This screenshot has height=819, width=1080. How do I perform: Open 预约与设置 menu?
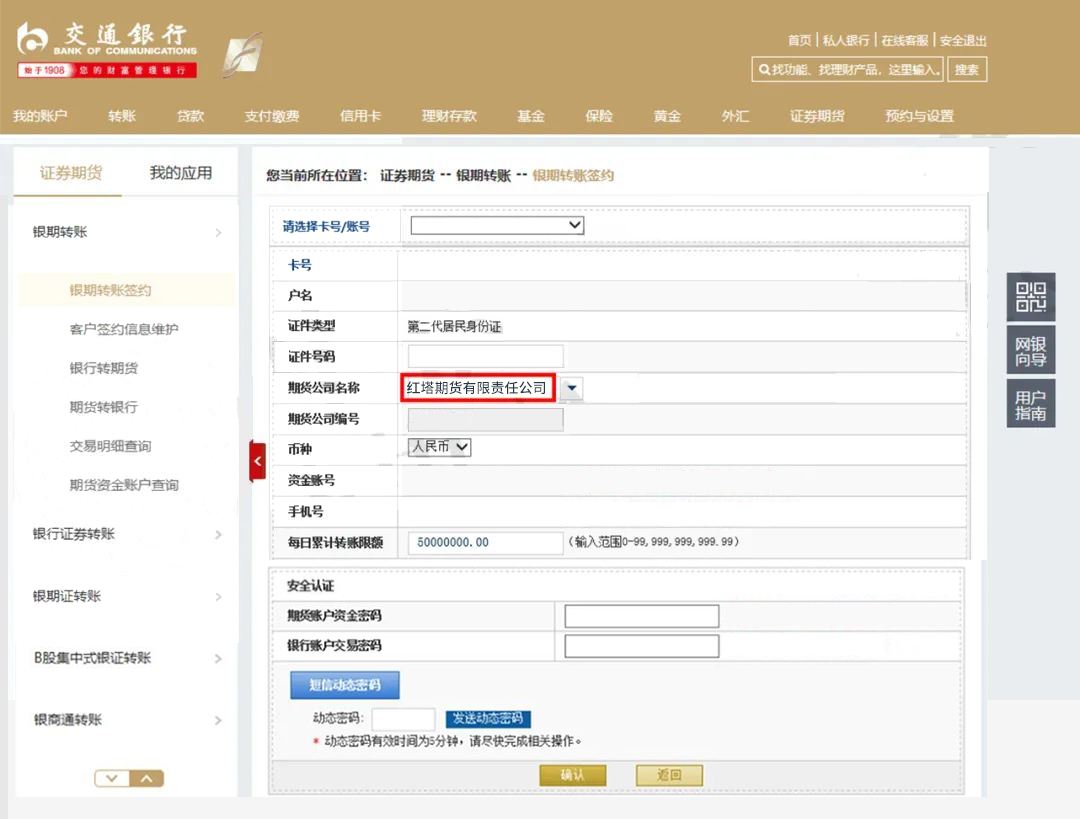tap(920, 116)
